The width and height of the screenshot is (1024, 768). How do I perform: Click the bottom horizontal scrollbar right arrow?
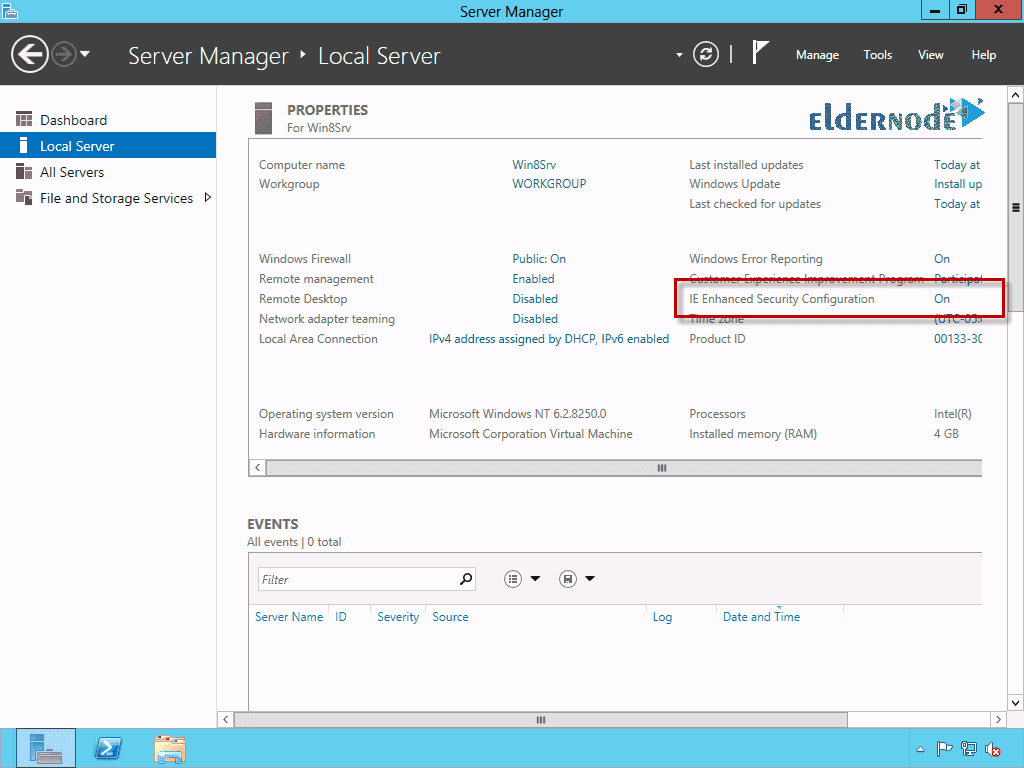tap(998, 719)
